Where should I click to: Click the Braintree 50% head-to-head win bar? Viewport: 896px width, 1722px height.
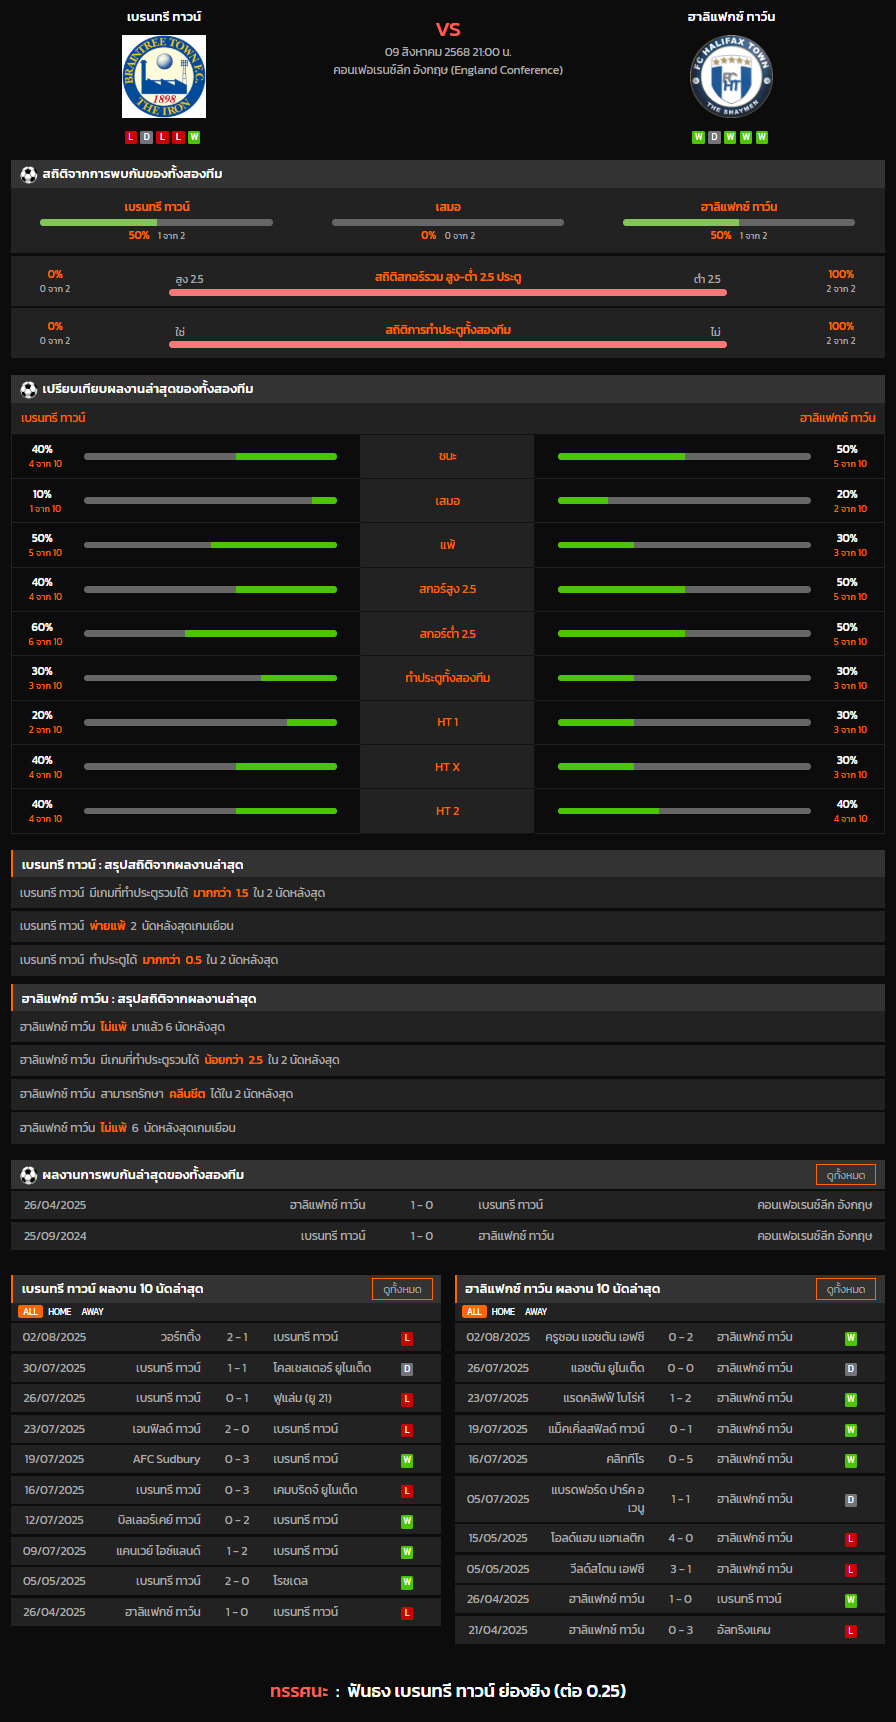(x=156, y=222)
